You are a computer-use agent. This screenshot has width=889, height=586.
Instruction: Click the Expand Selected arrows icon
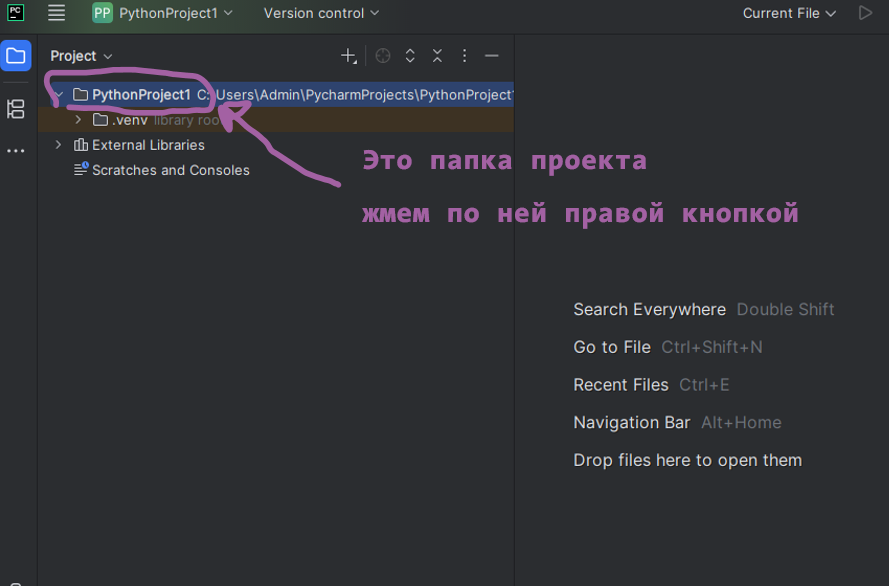tap(410, 56)
